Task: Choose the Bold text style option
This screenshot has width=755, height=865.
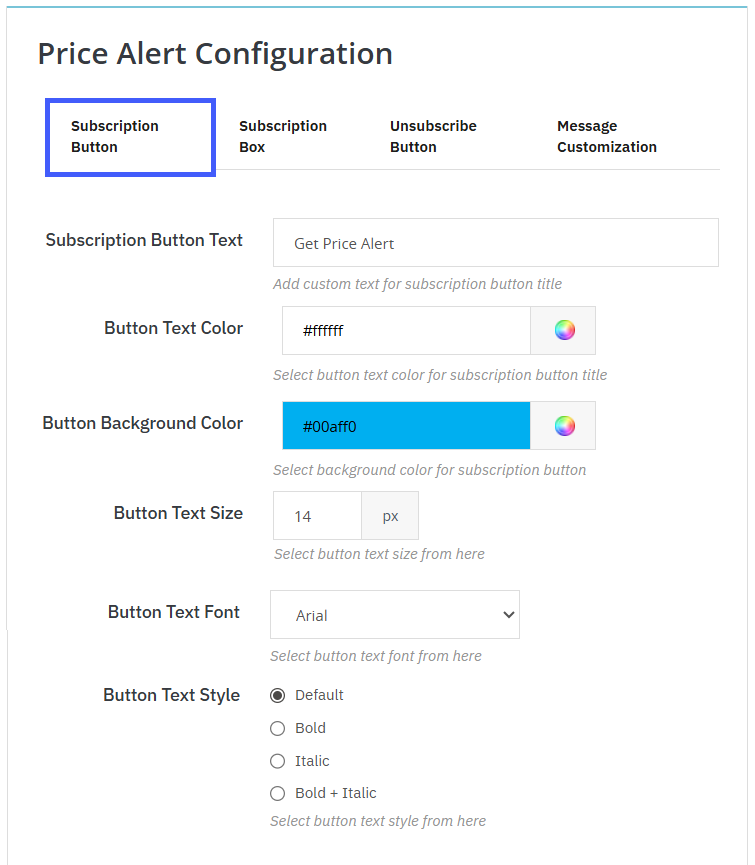Action: 278,728
